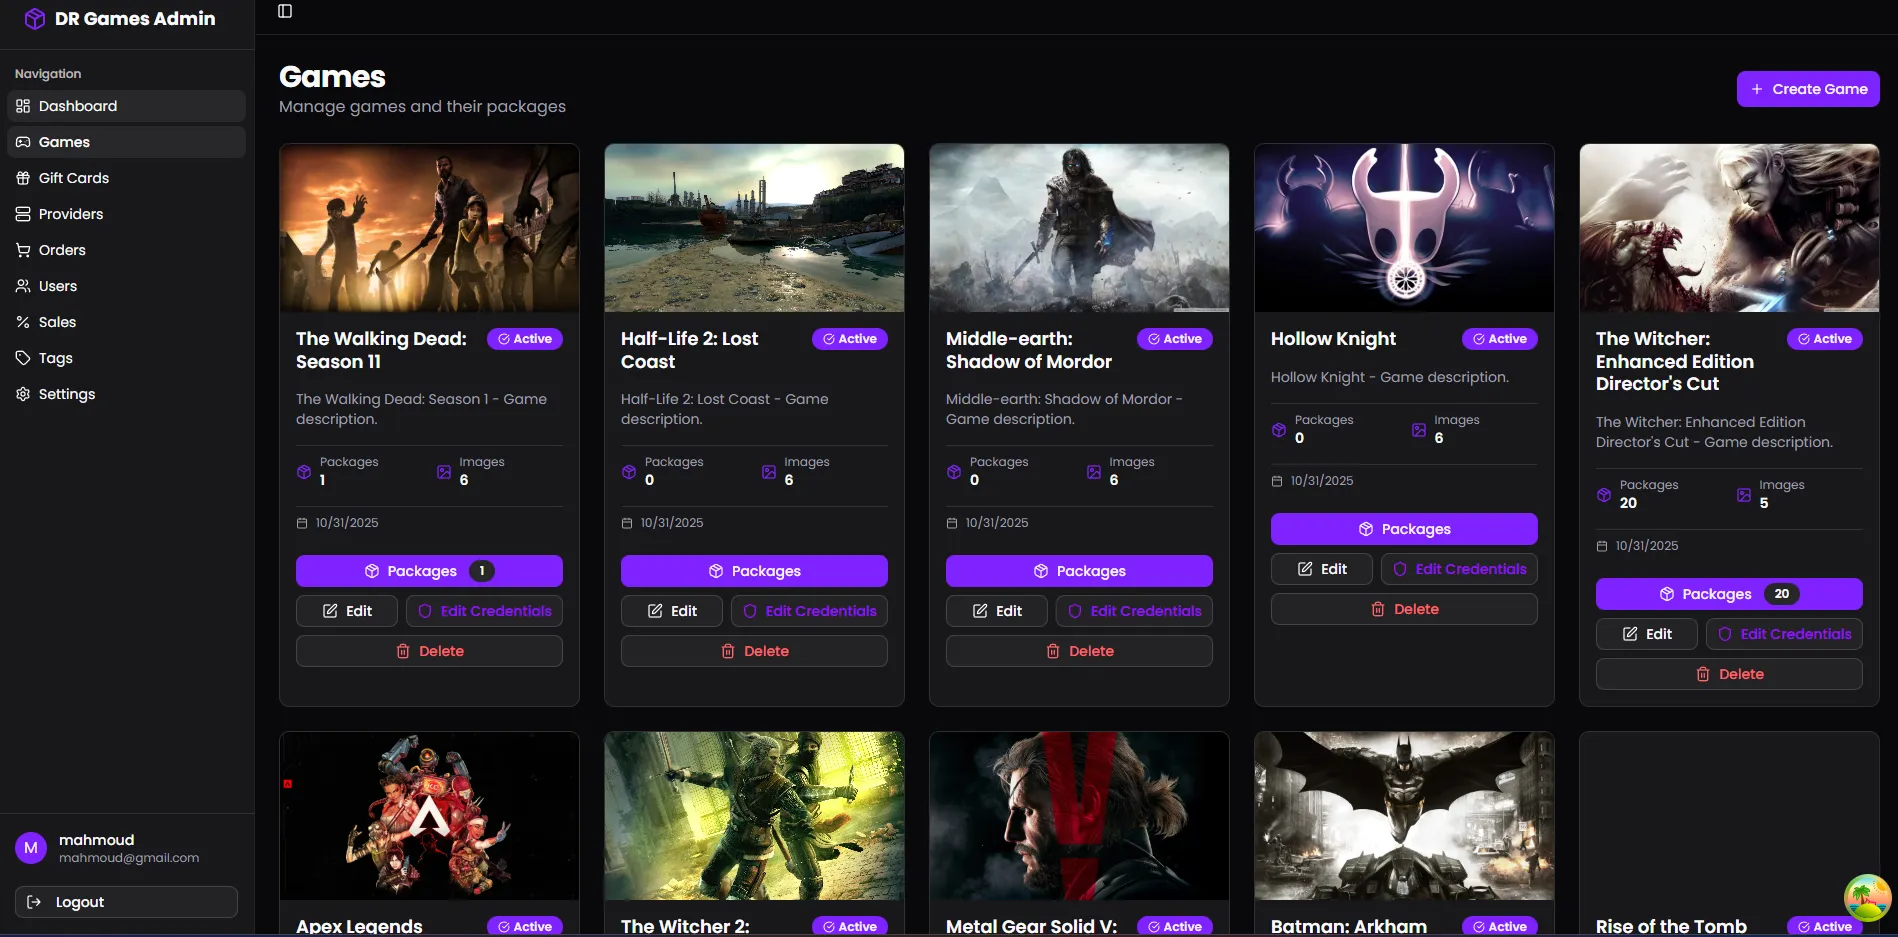This screenshot has height=937, width=1898.
Task: Click Rise of the Tomb title text
Action: [x=1671, y=926]
